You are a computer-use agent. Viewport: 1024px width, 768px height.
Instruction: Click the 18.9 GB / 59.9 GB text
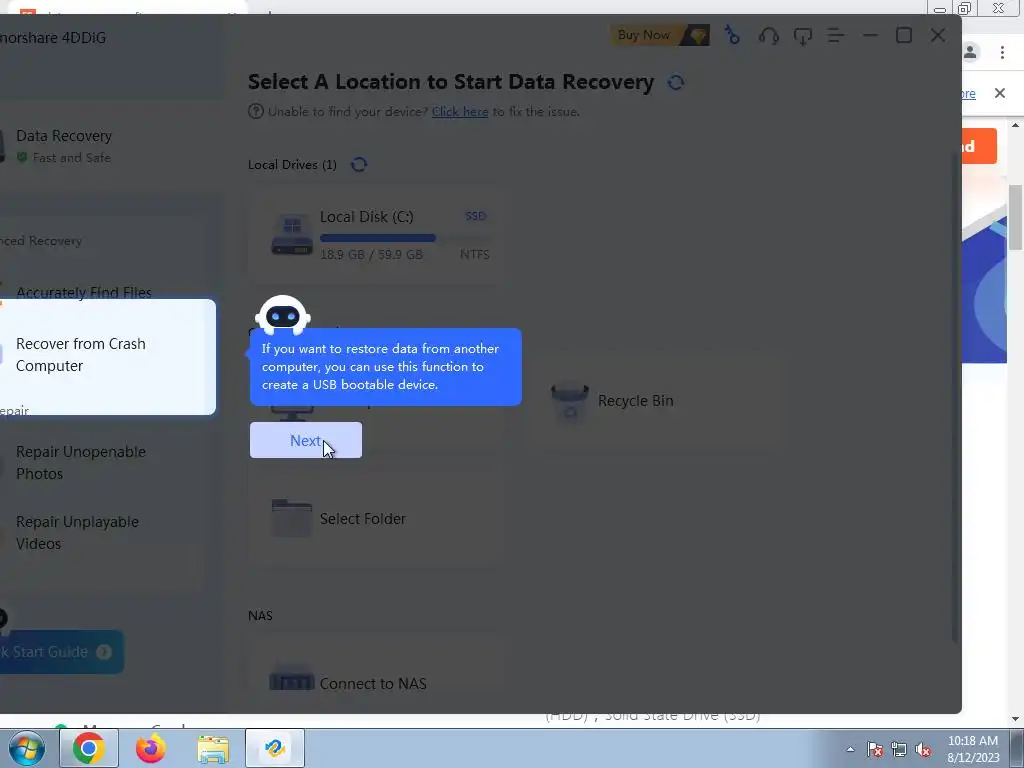click(x=371, y=255)
